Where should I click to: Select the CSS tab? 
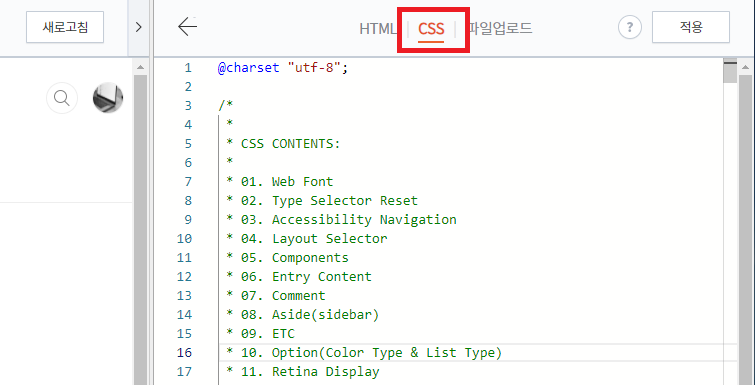(431, 29)
